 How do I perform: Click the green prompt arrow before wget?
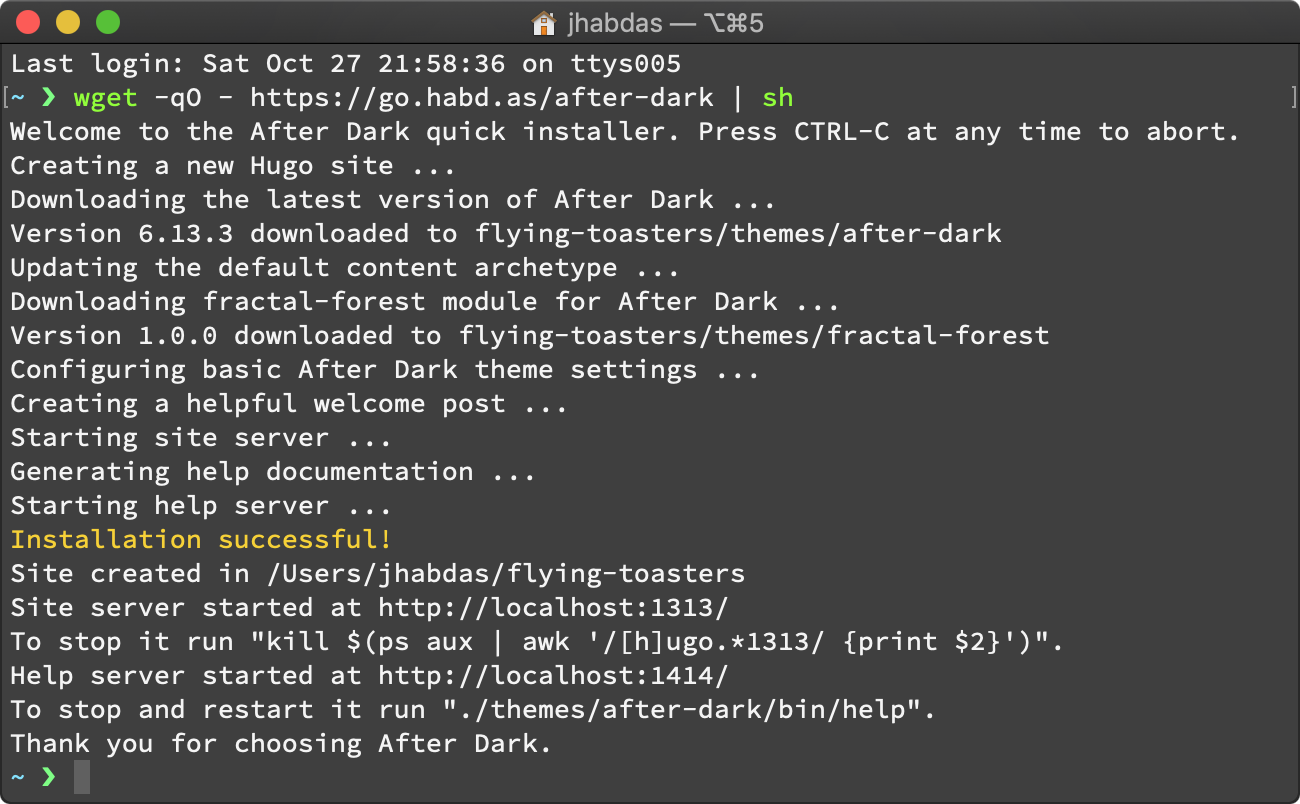48,98
